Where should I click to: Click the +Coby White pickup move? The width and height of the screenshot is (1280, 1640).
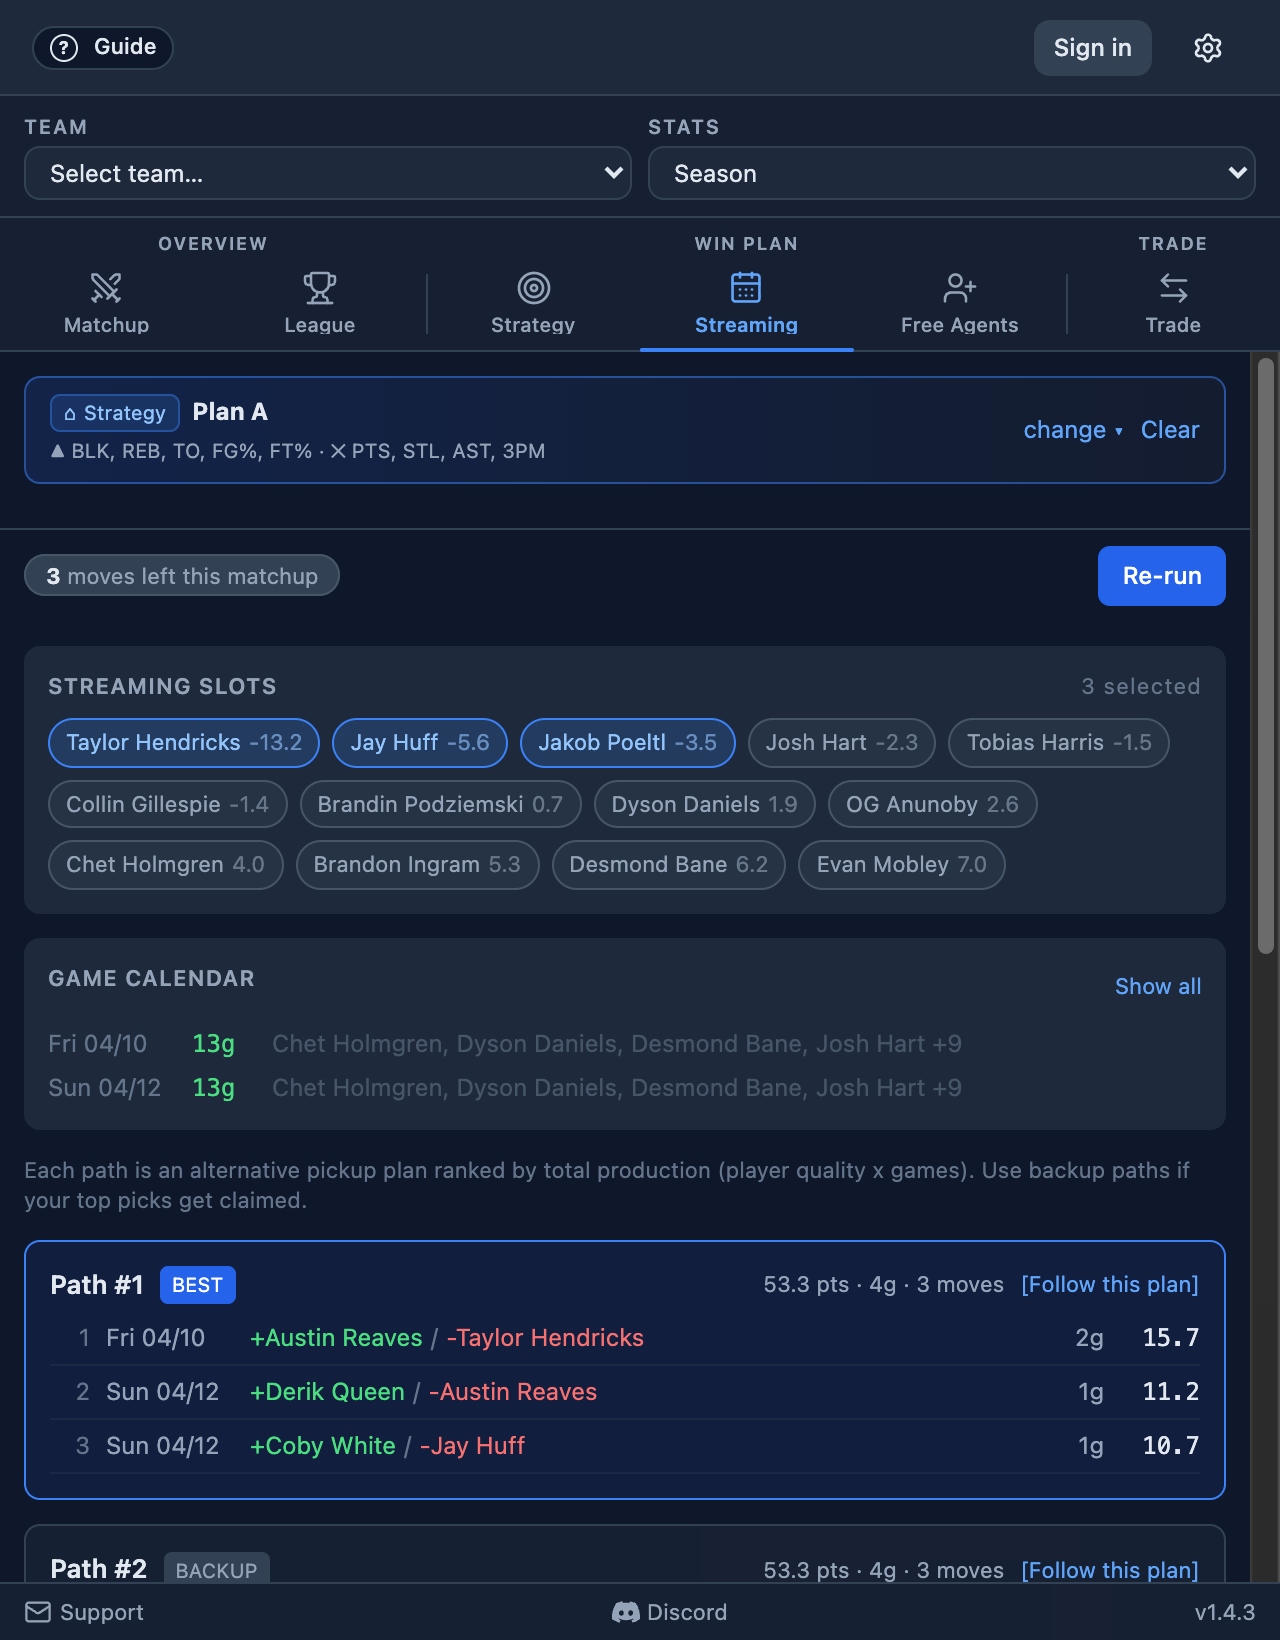pos(323,1446)
